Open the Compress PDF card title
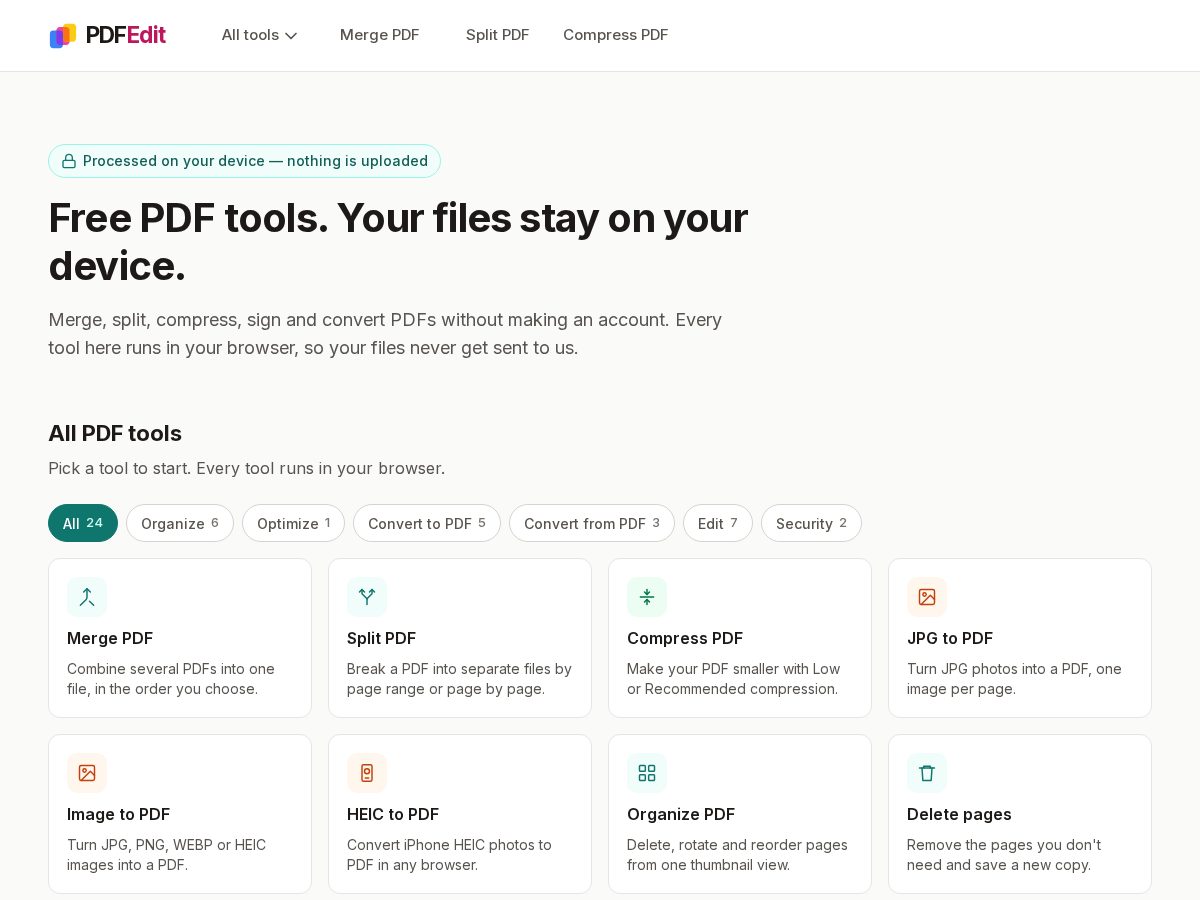The width and height of the screenshot is (1200, 900). [x=685, y=638]
